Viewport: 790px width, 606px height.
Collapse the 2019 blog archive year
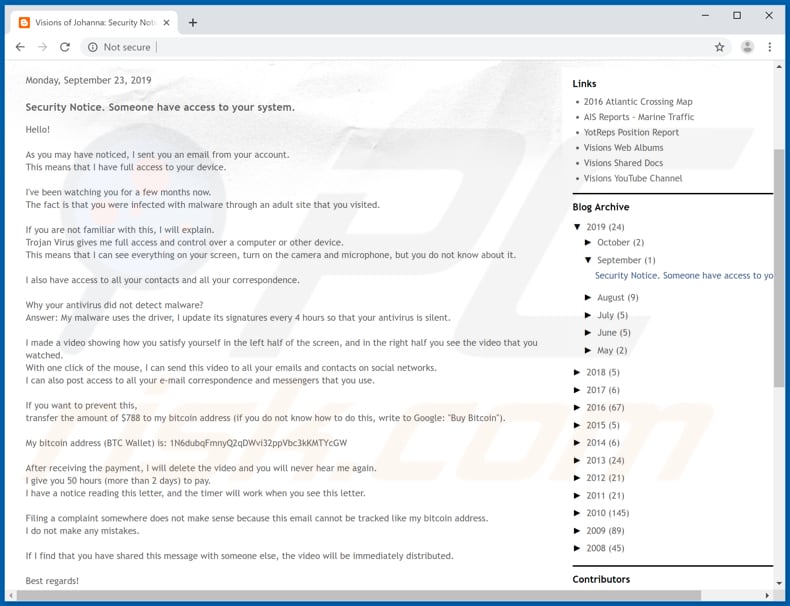tap(577, 227)
